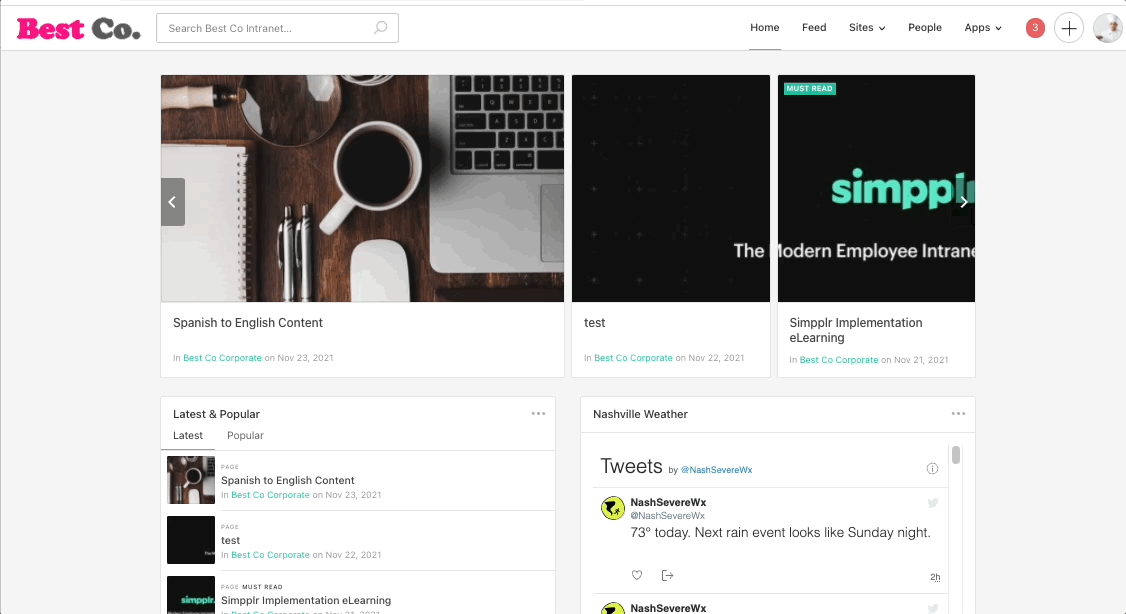Click NashSevereWx avatar on first tweet
This screenshot has height=614, width=1126.
point(613,508)
